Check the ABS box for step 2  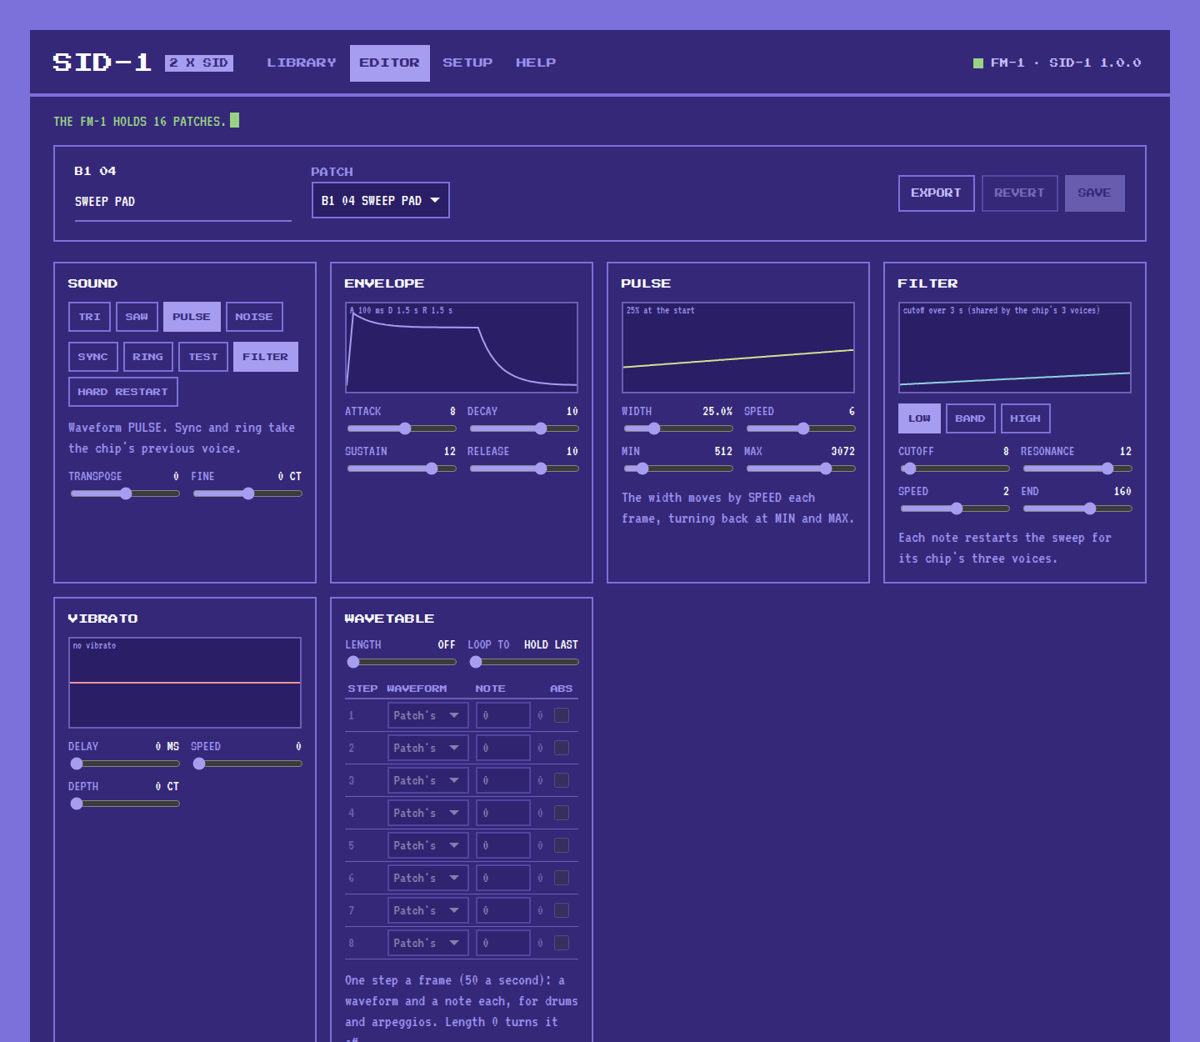click(562, 748)
